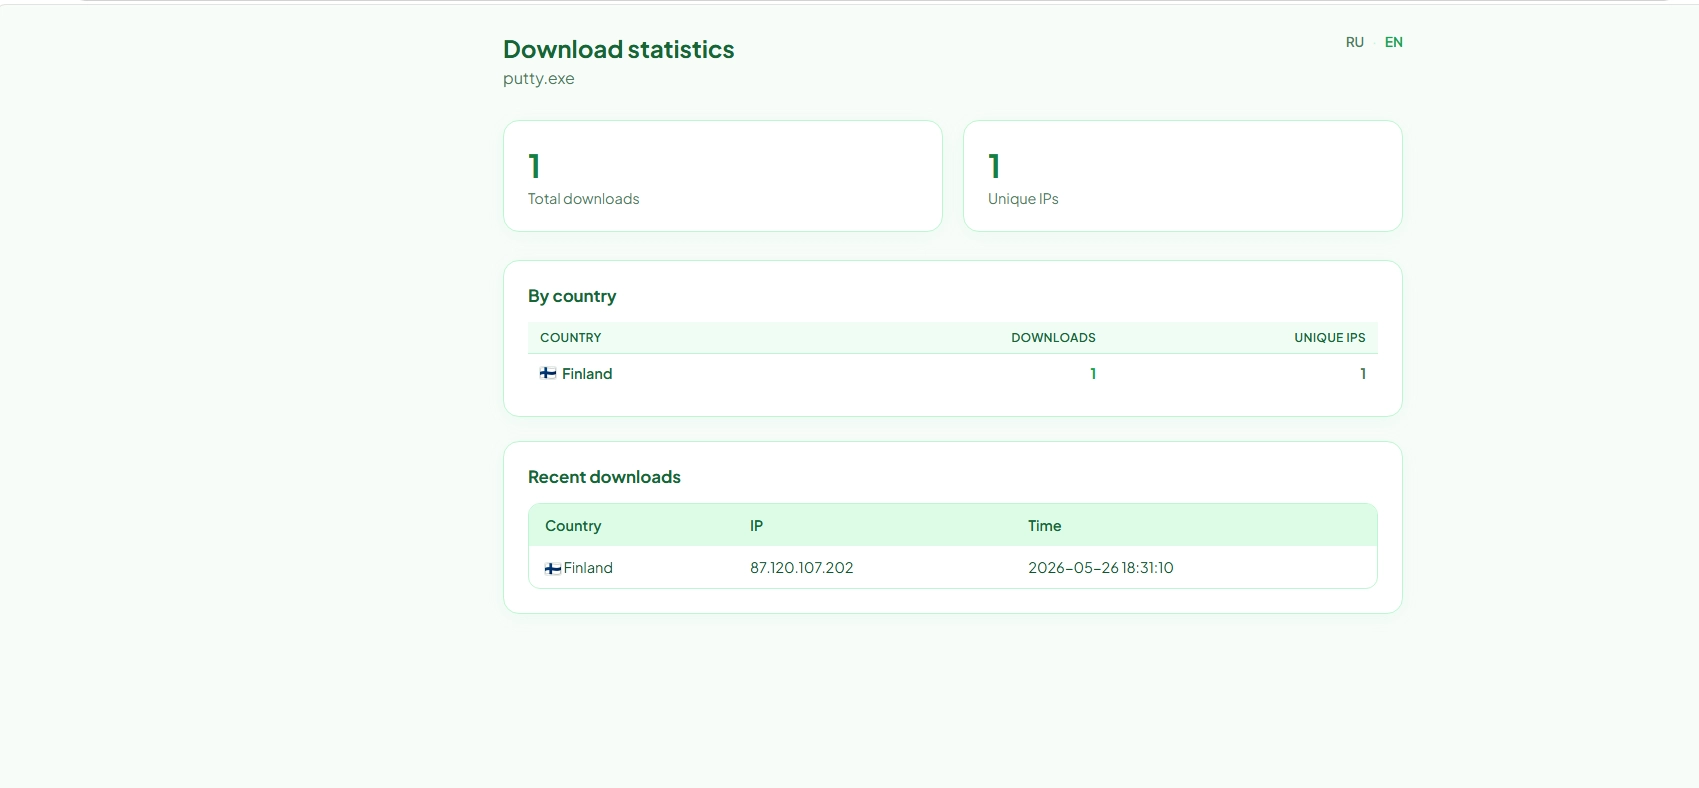Switch language to EN
The height and width of the screenshot is (788, 1699).
1393,42
